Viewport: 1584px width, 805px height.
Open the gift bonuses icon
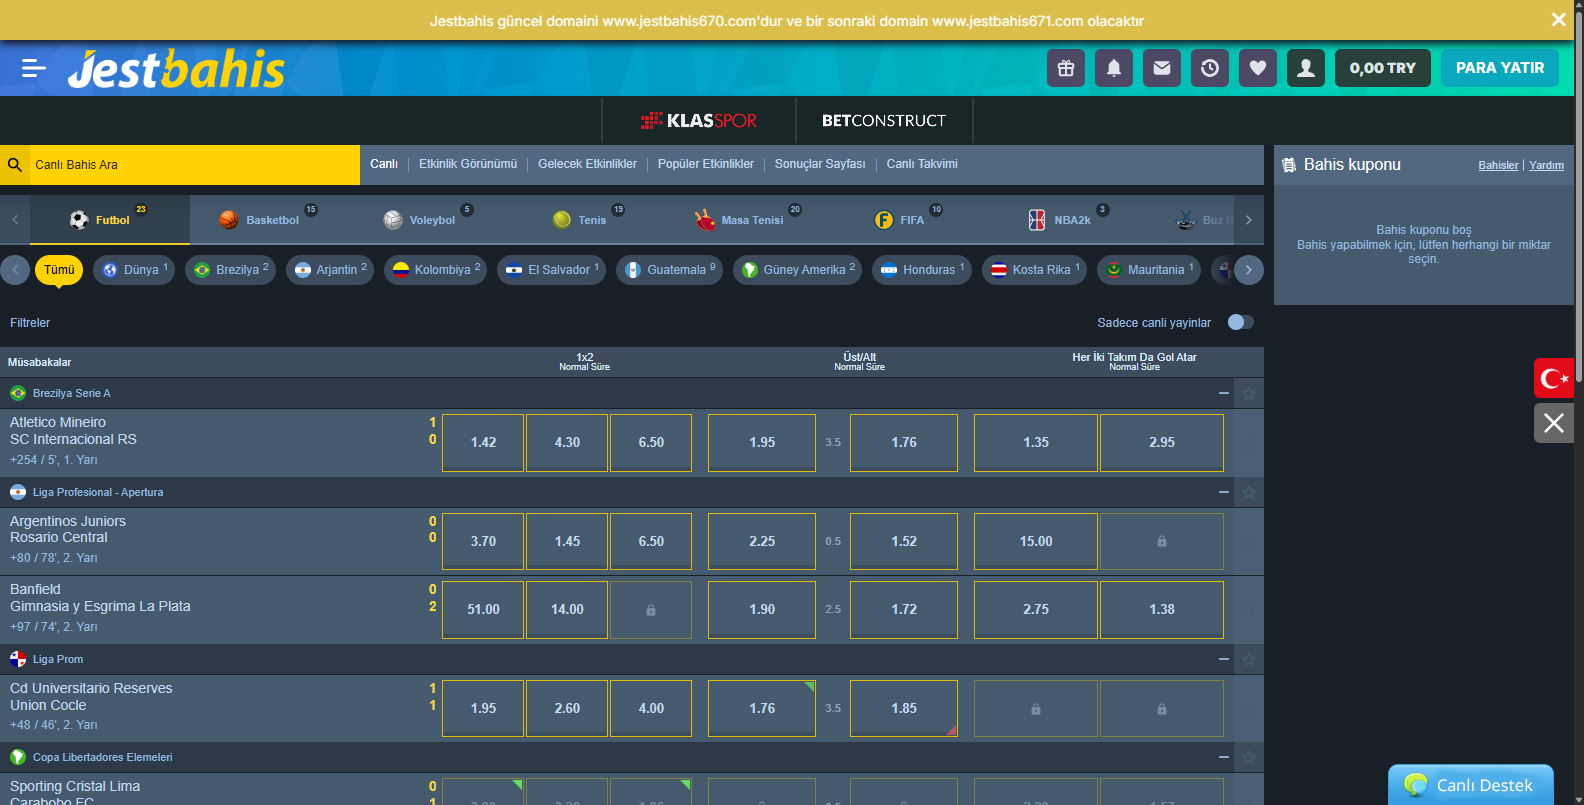(x=1065, y=68)
